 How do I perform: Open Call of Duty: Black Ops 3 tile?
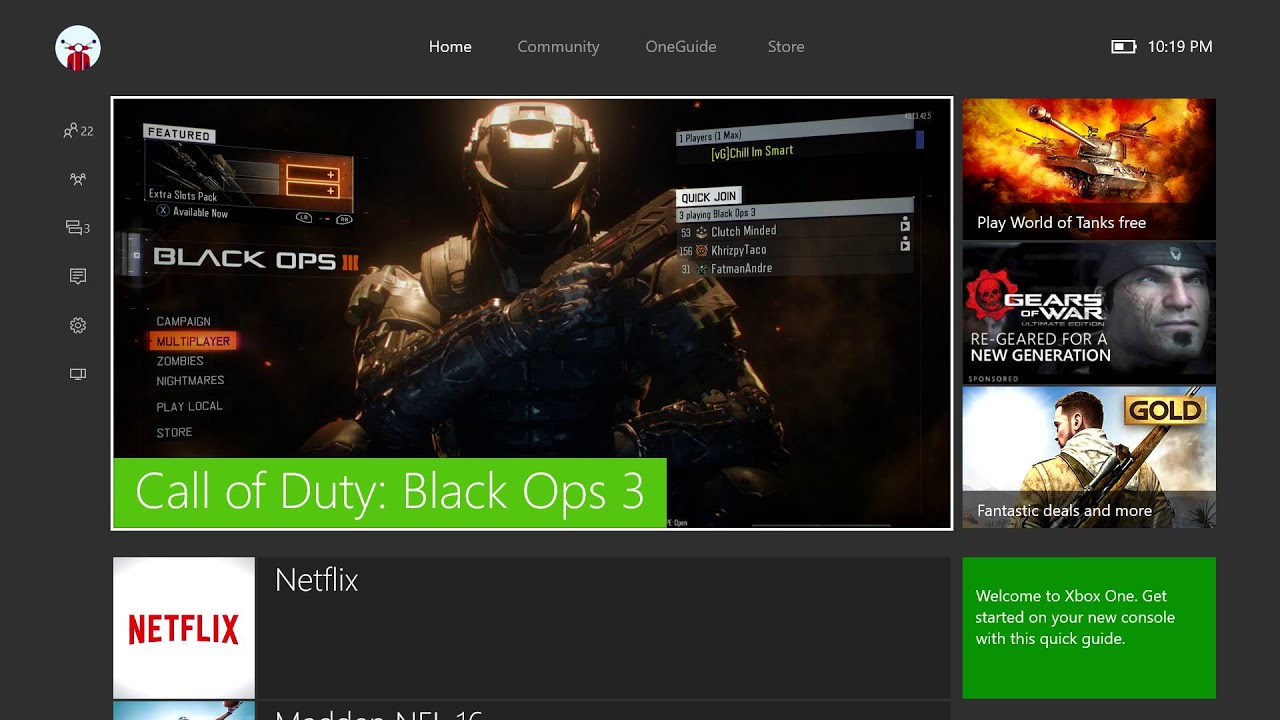click(x=532, y=313)
